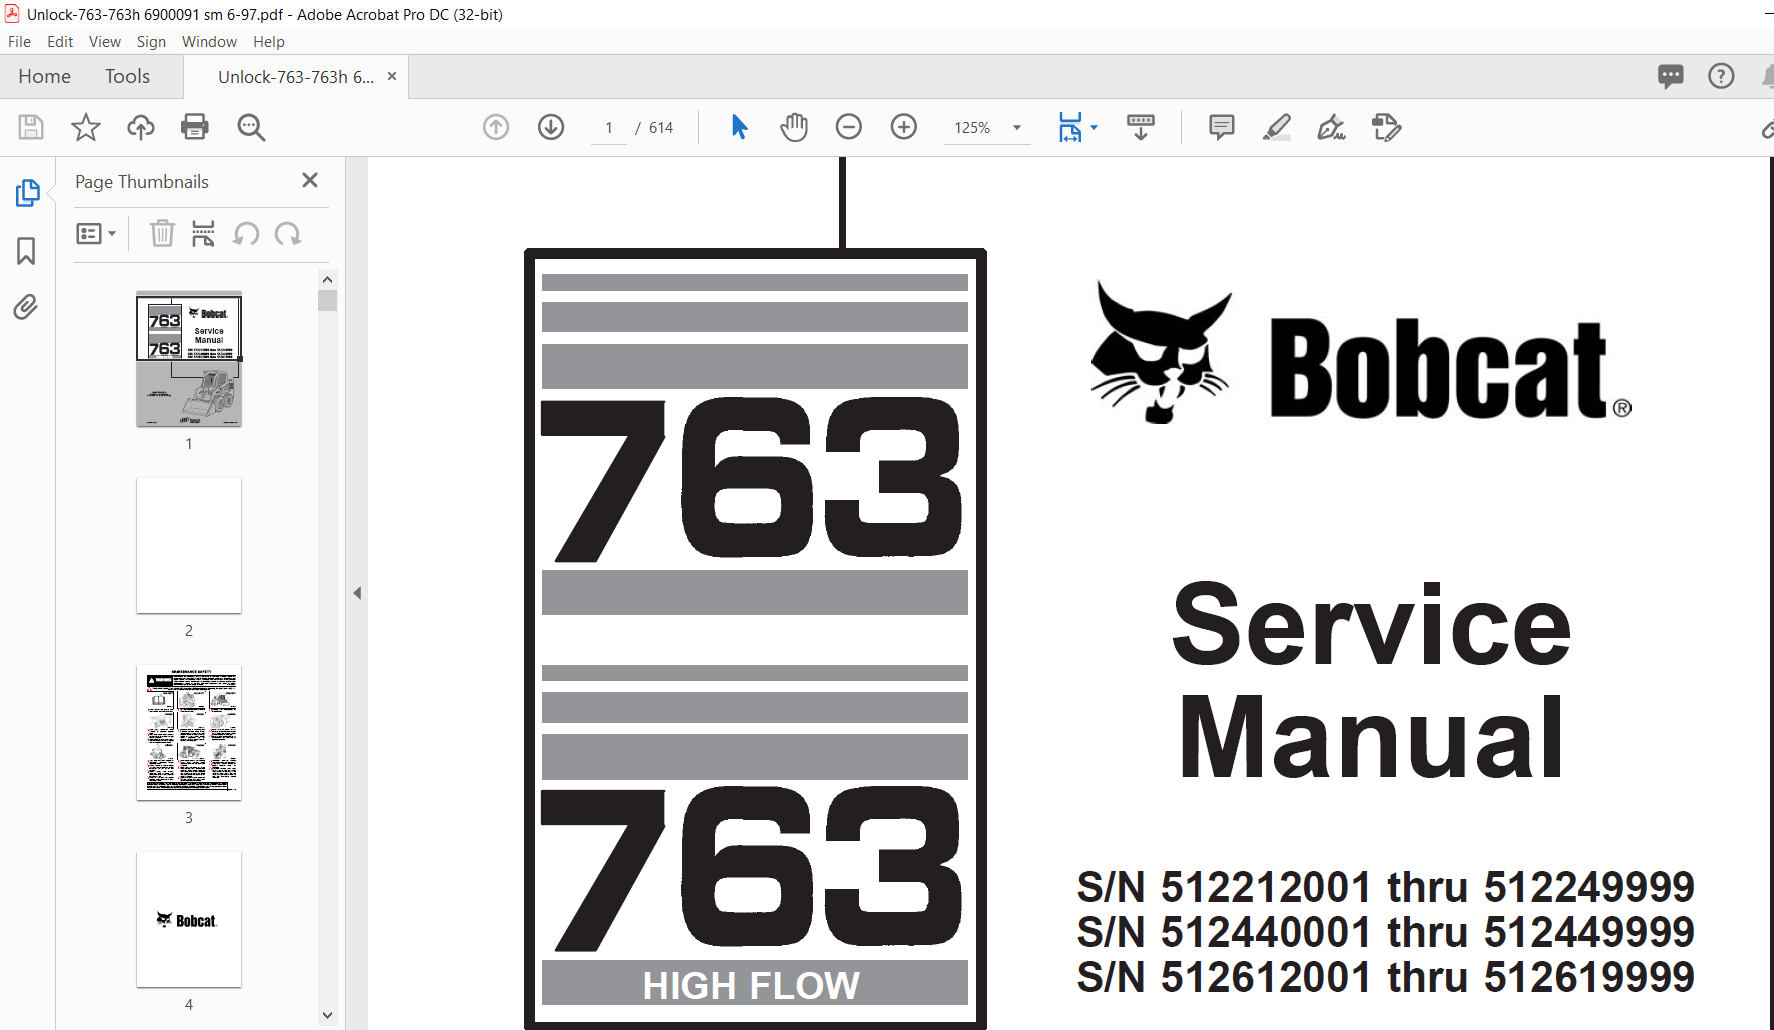Open the Bookmarks panel icon
1774x1030 pixels.
(x=26, y=251)
